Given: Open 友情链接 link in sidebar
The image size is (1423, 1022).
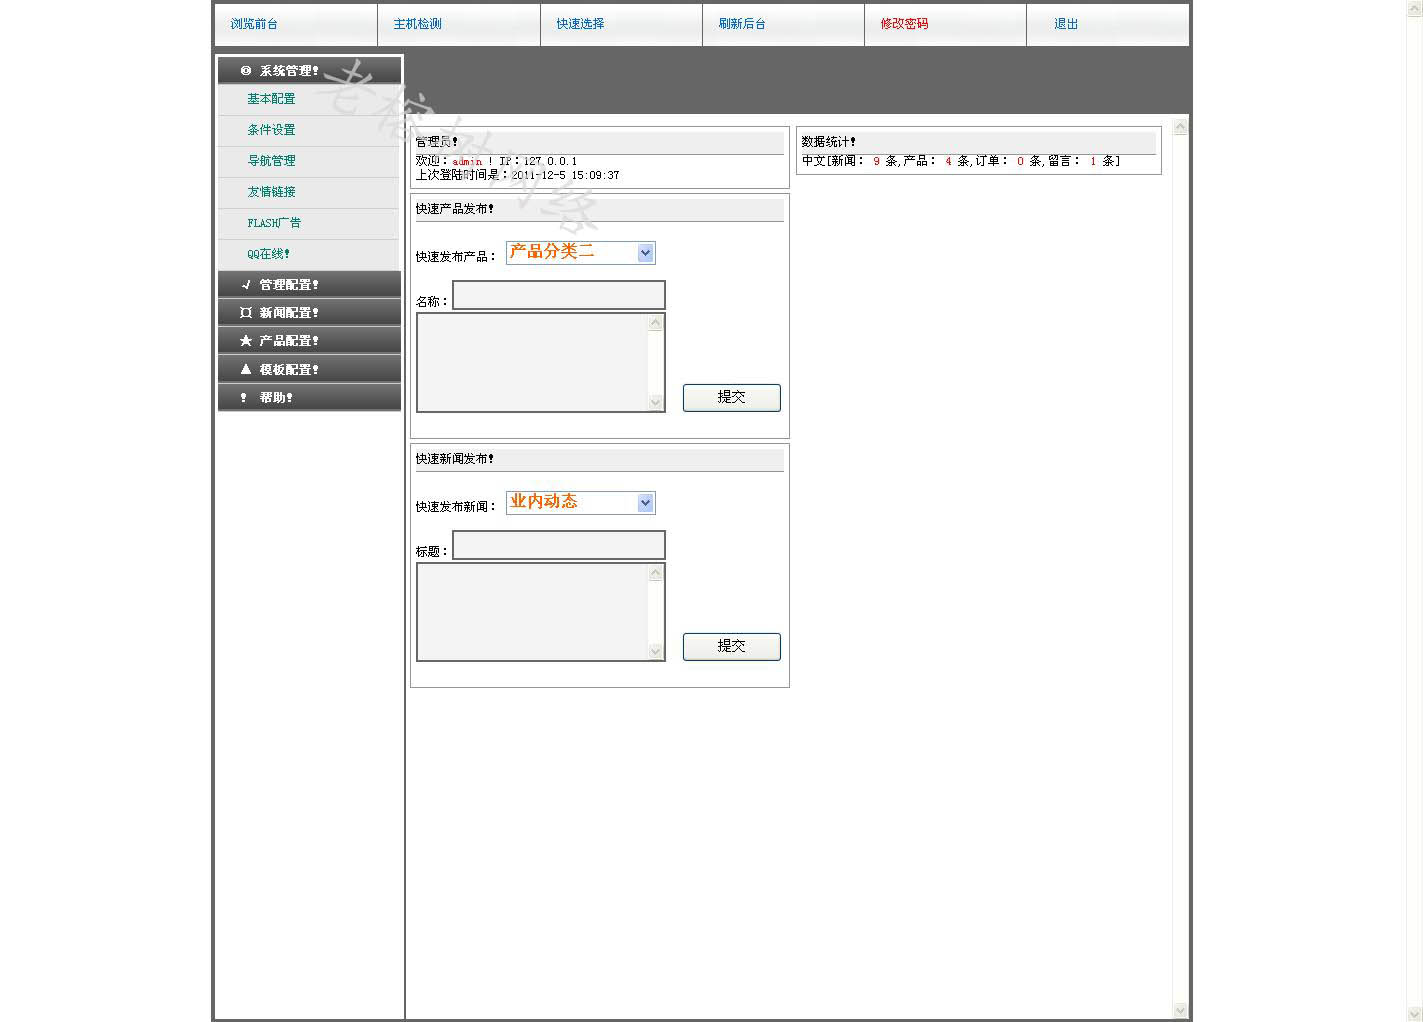Looking at the screenshot, I should point(271,192).
